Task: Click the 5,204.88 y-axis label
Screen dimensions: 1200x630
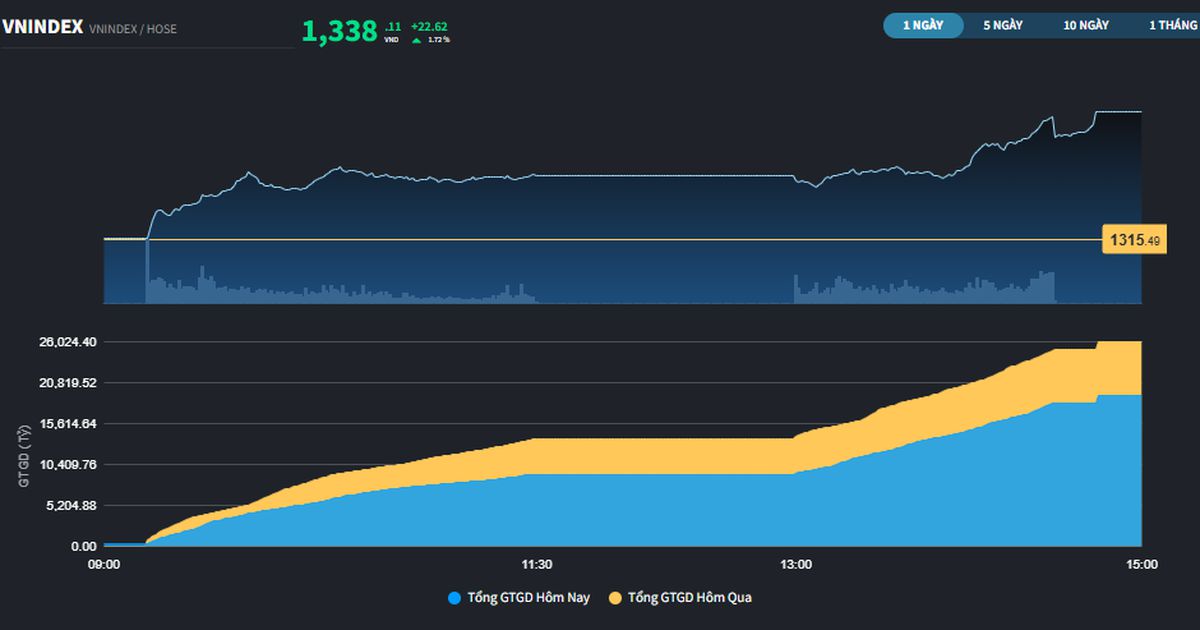Action: point(72,506)
